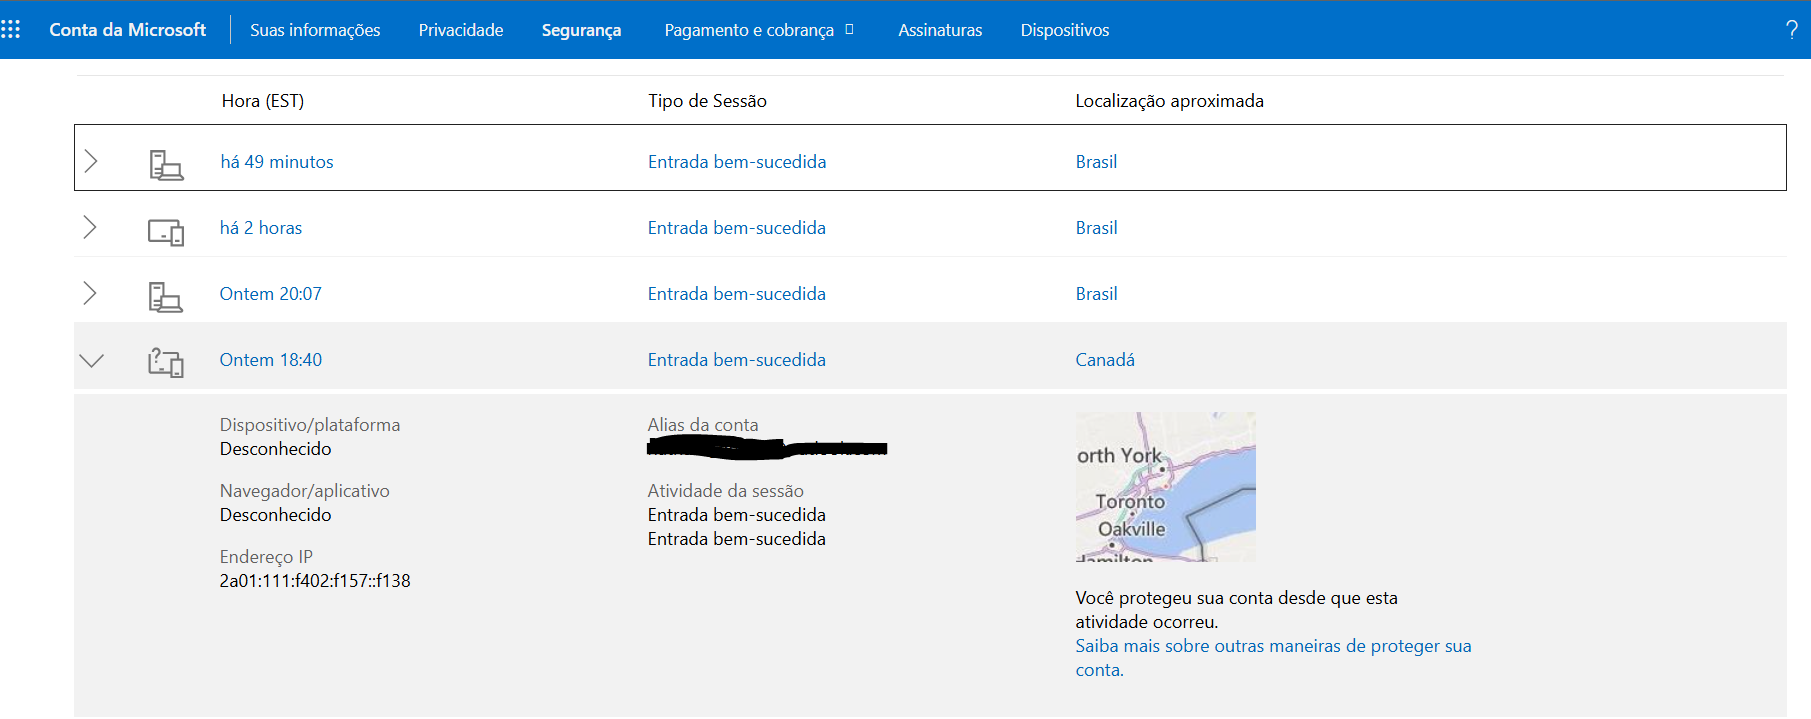
Task: Click the 'Tipo de Sessão' column header
Action: pyautogui.click(x=707, y=101)
